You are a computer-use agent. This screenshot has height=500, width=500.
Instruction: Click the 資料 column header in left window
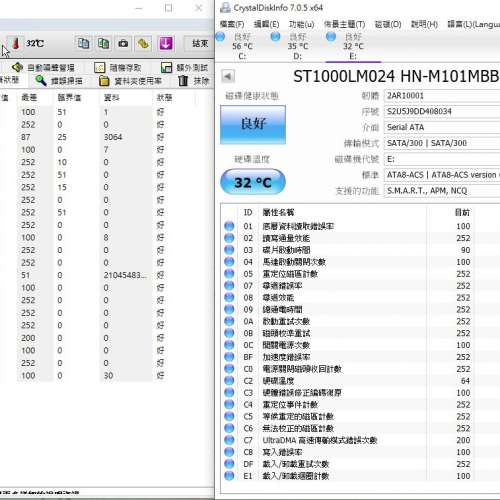[112, 98]
